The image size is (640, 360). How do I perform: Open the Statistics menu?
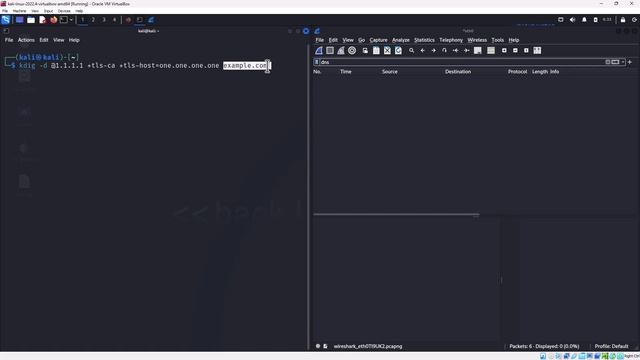pyautogui.click(x=424, y=40)
